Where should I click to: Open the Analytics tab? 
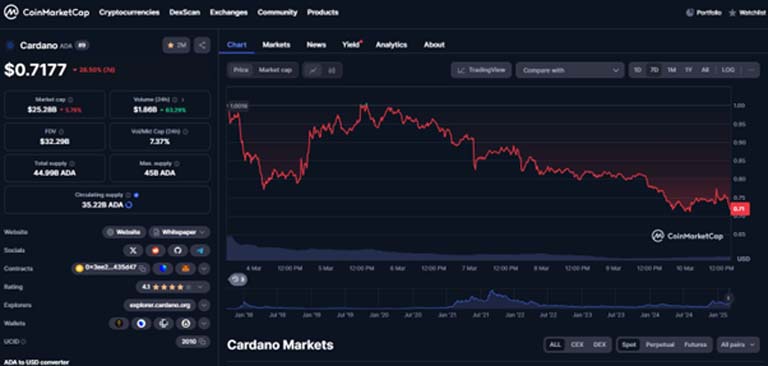click(391, 45)
